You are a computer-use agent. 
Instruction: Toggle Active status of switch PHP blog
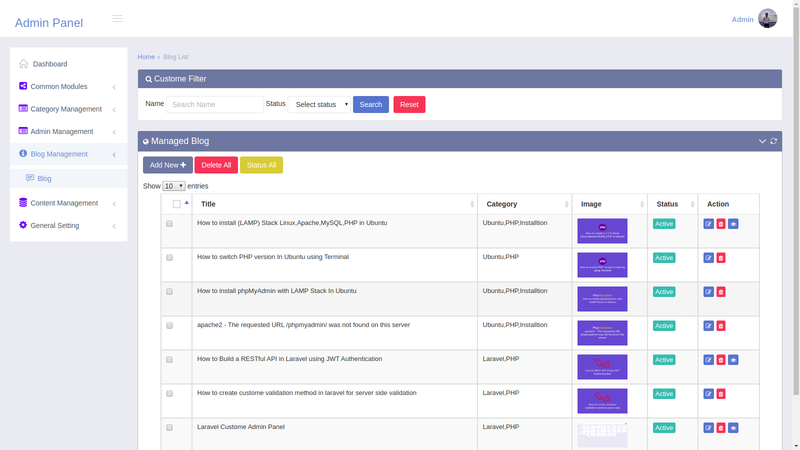tap(664, 258)
